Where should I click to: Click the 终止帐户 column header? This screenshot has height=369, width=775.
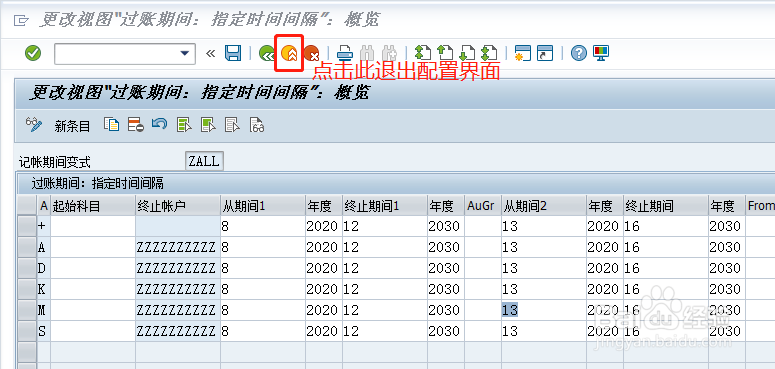[x=178, y=205]
